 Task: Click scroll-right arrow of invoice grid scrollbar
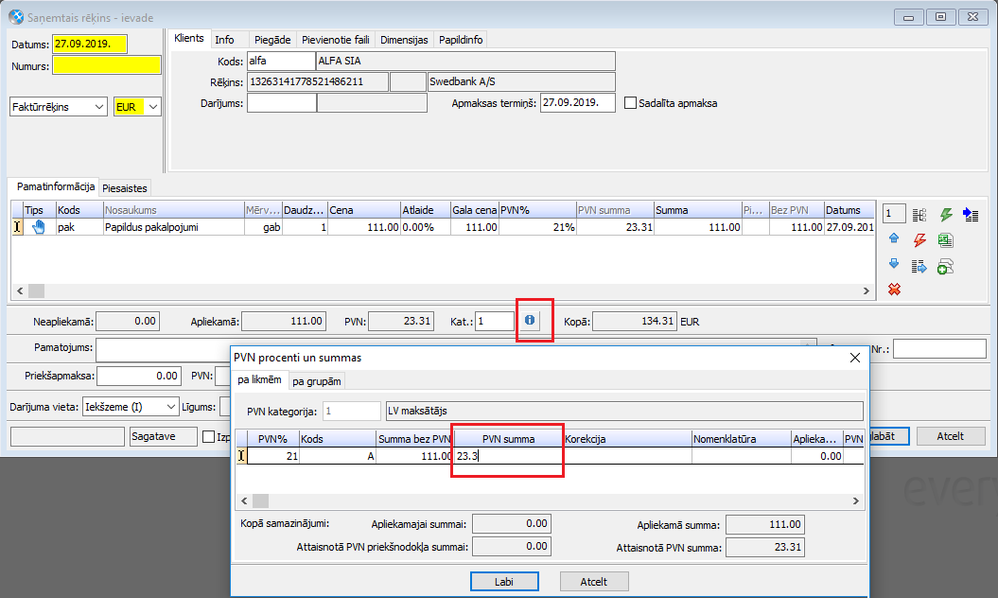pos(866,291)
